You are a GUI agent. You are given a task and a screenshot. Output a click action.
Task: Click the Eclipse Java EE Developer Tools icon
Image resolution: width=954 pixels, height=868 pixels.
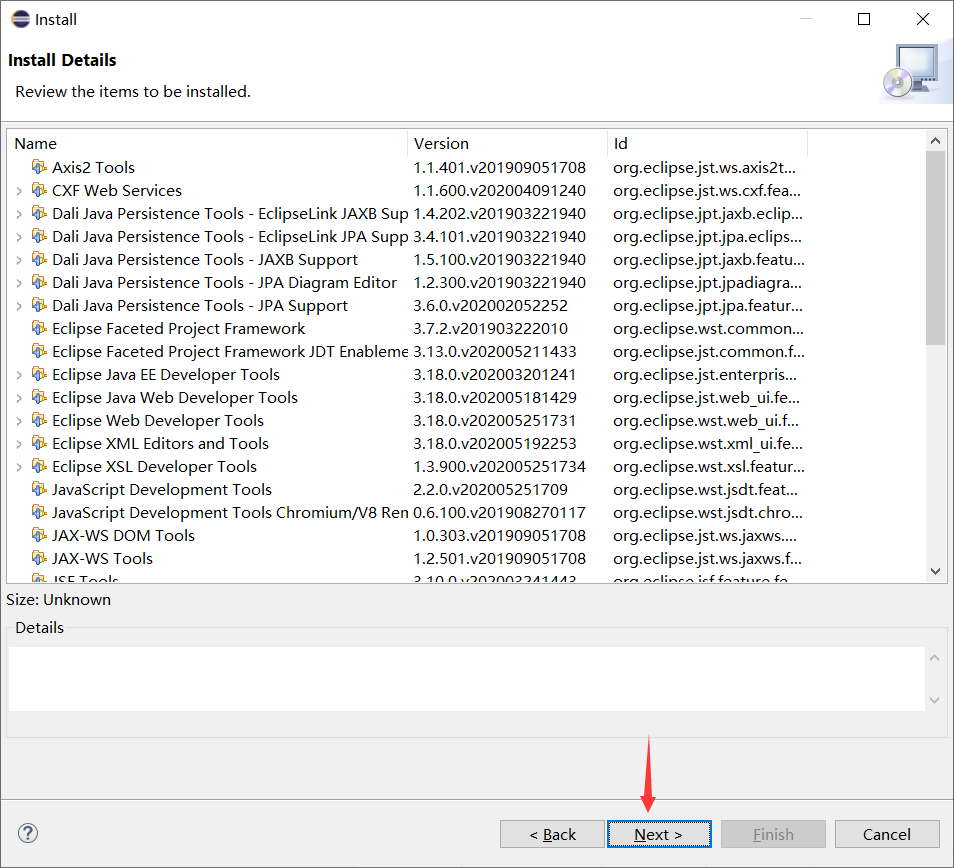pyautogui.click(x=39, y=374)
